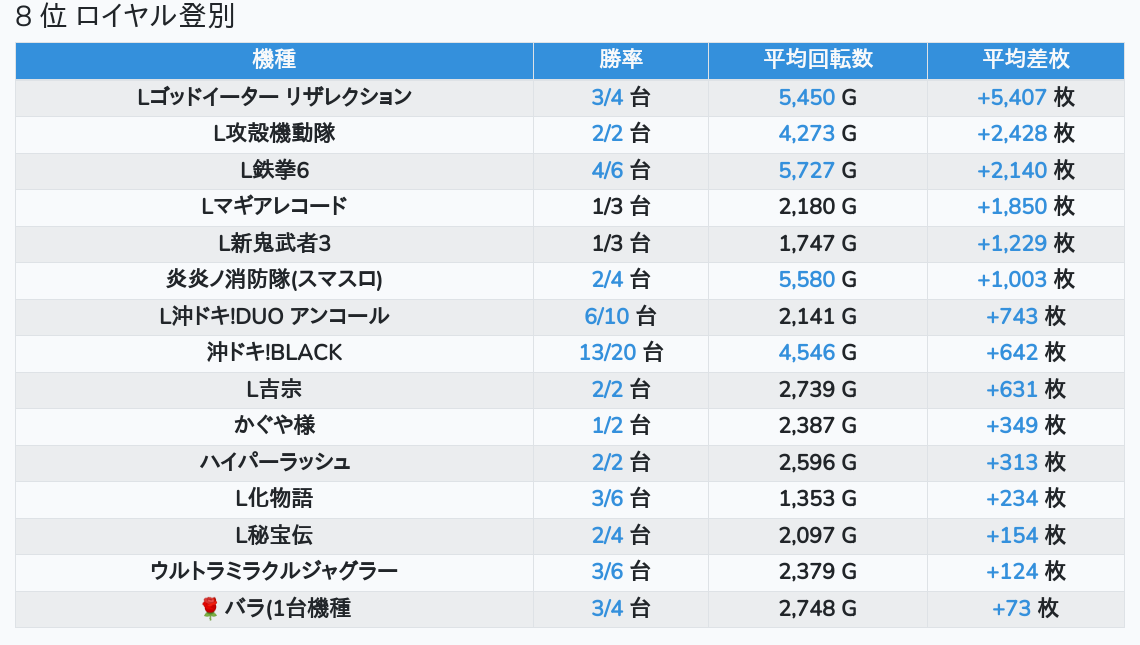Select the 平均回転数 column header
The width and height of the screenshot is (1140, 645).
(x=818, y=60)
